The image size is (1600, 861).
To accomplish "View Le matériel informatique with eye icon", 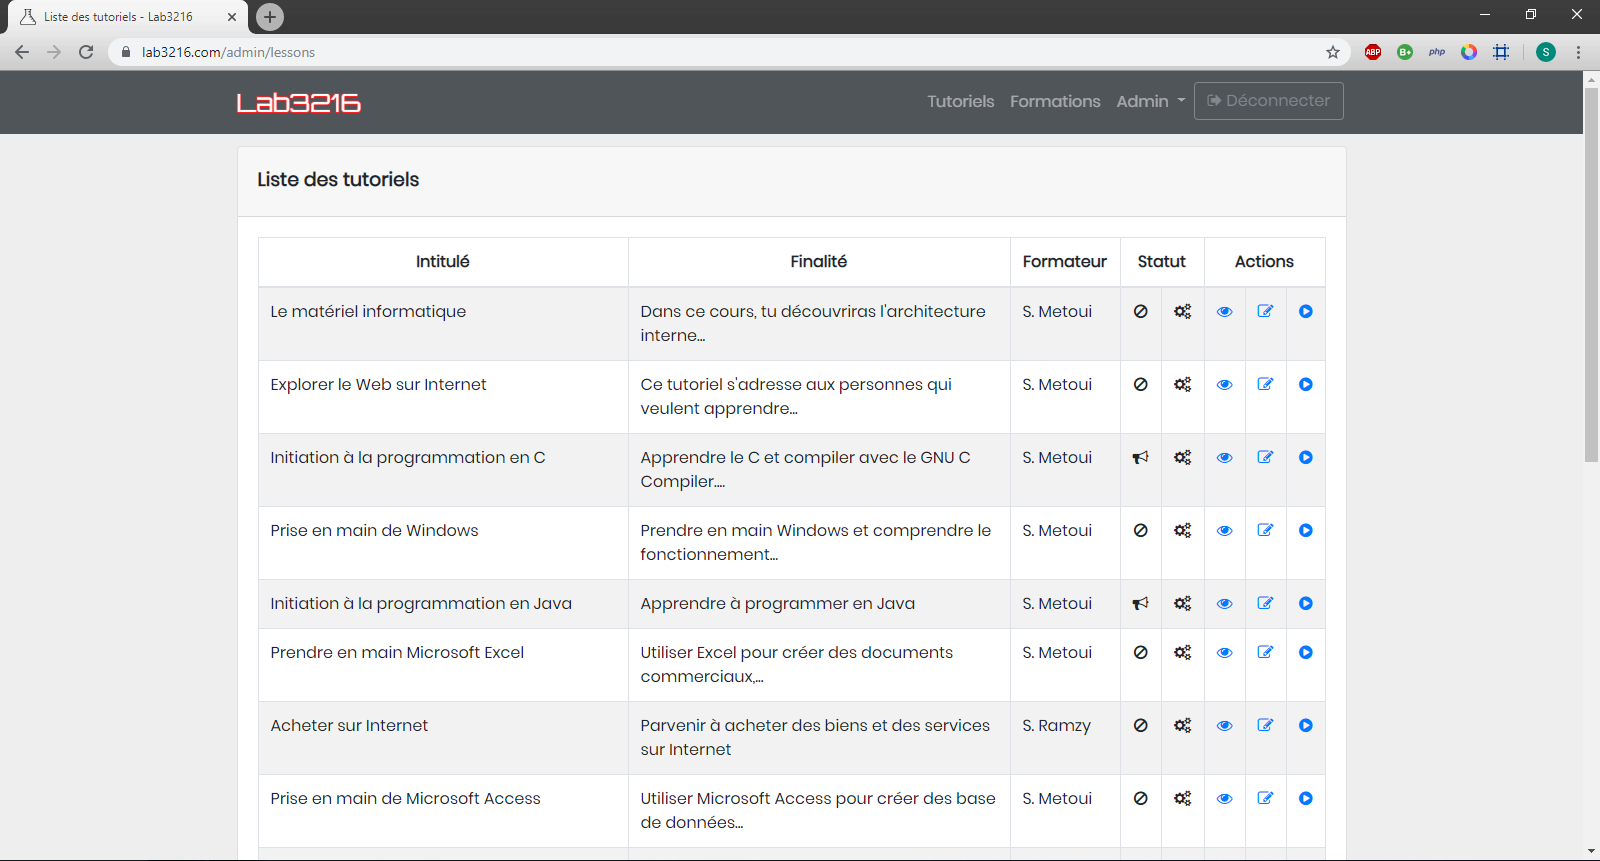I will click(1224, 312).
